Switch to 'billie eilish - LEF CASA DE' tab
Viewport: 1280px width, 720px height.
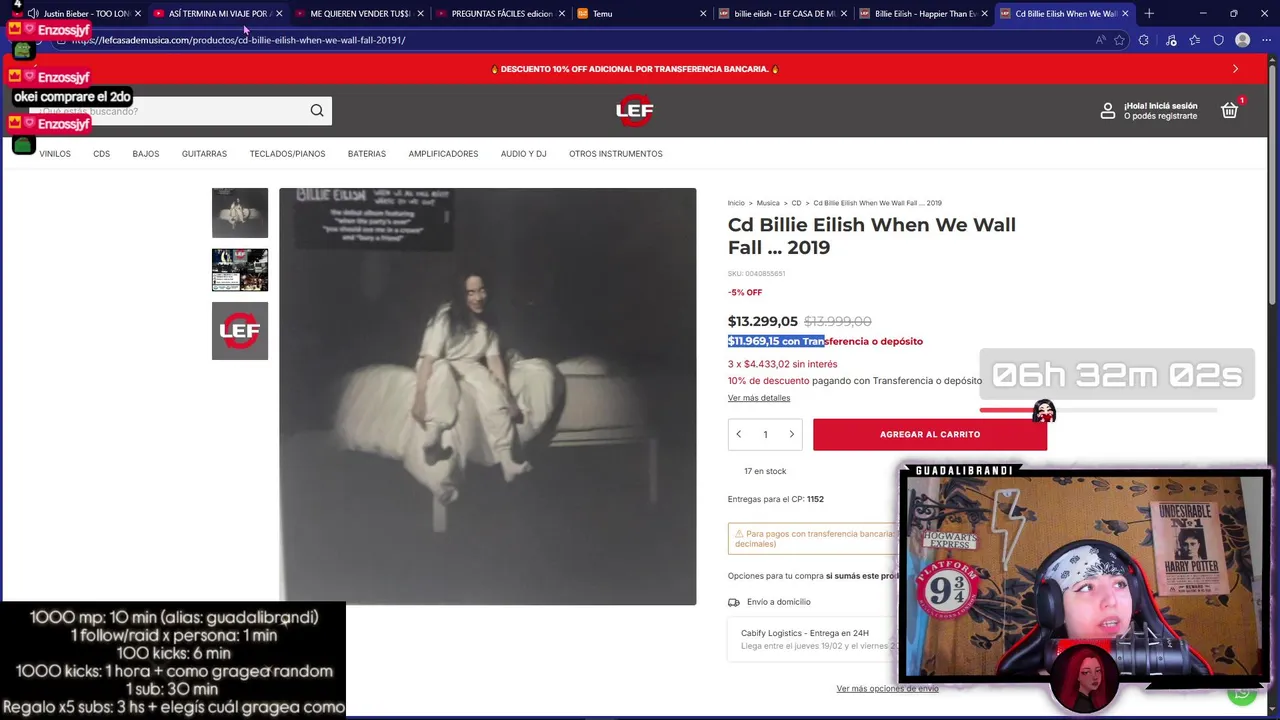click(x=783, y=13)
